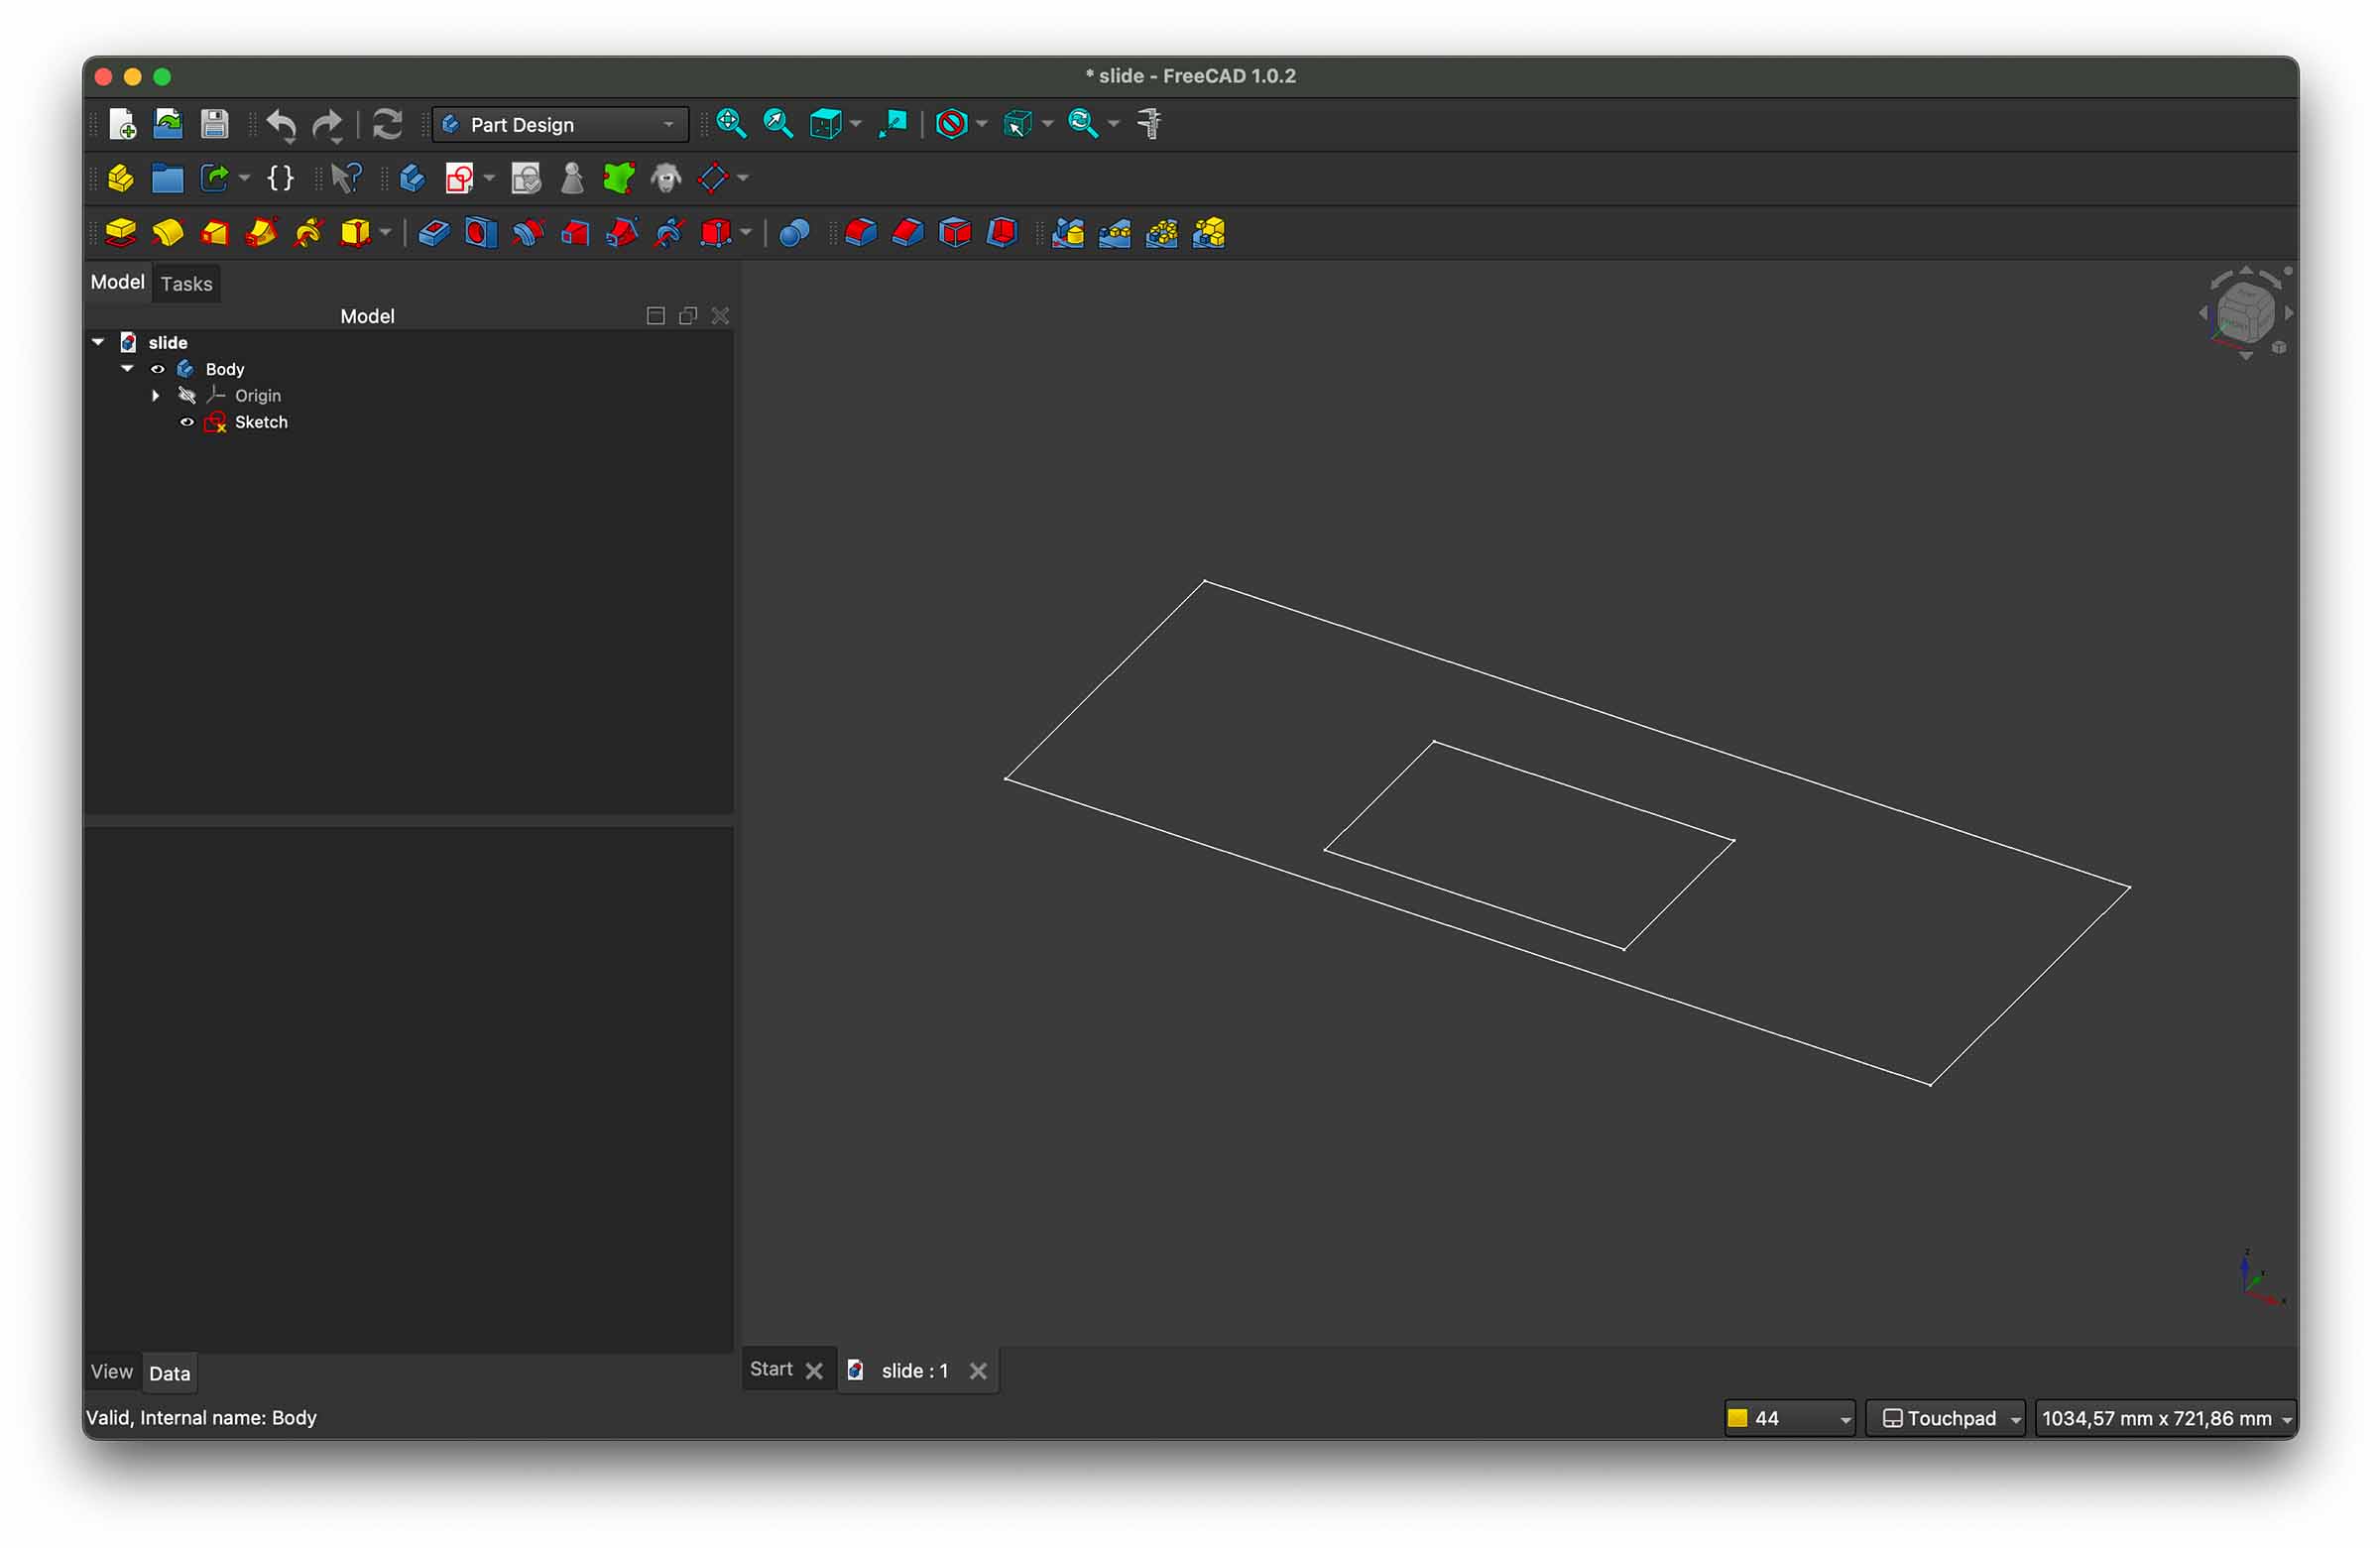Select the Revolution tool icon

(167, 233)
